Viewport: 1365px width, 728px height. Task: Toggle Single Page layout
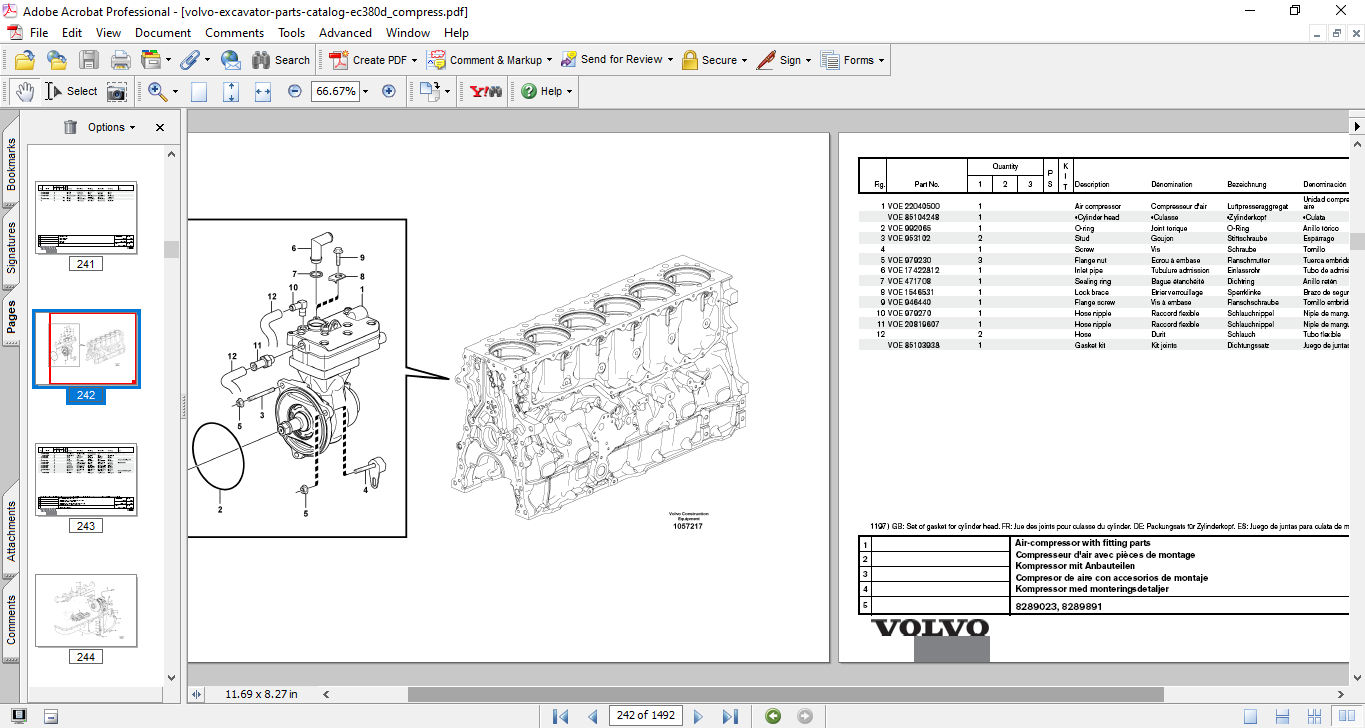[1250, 716]
